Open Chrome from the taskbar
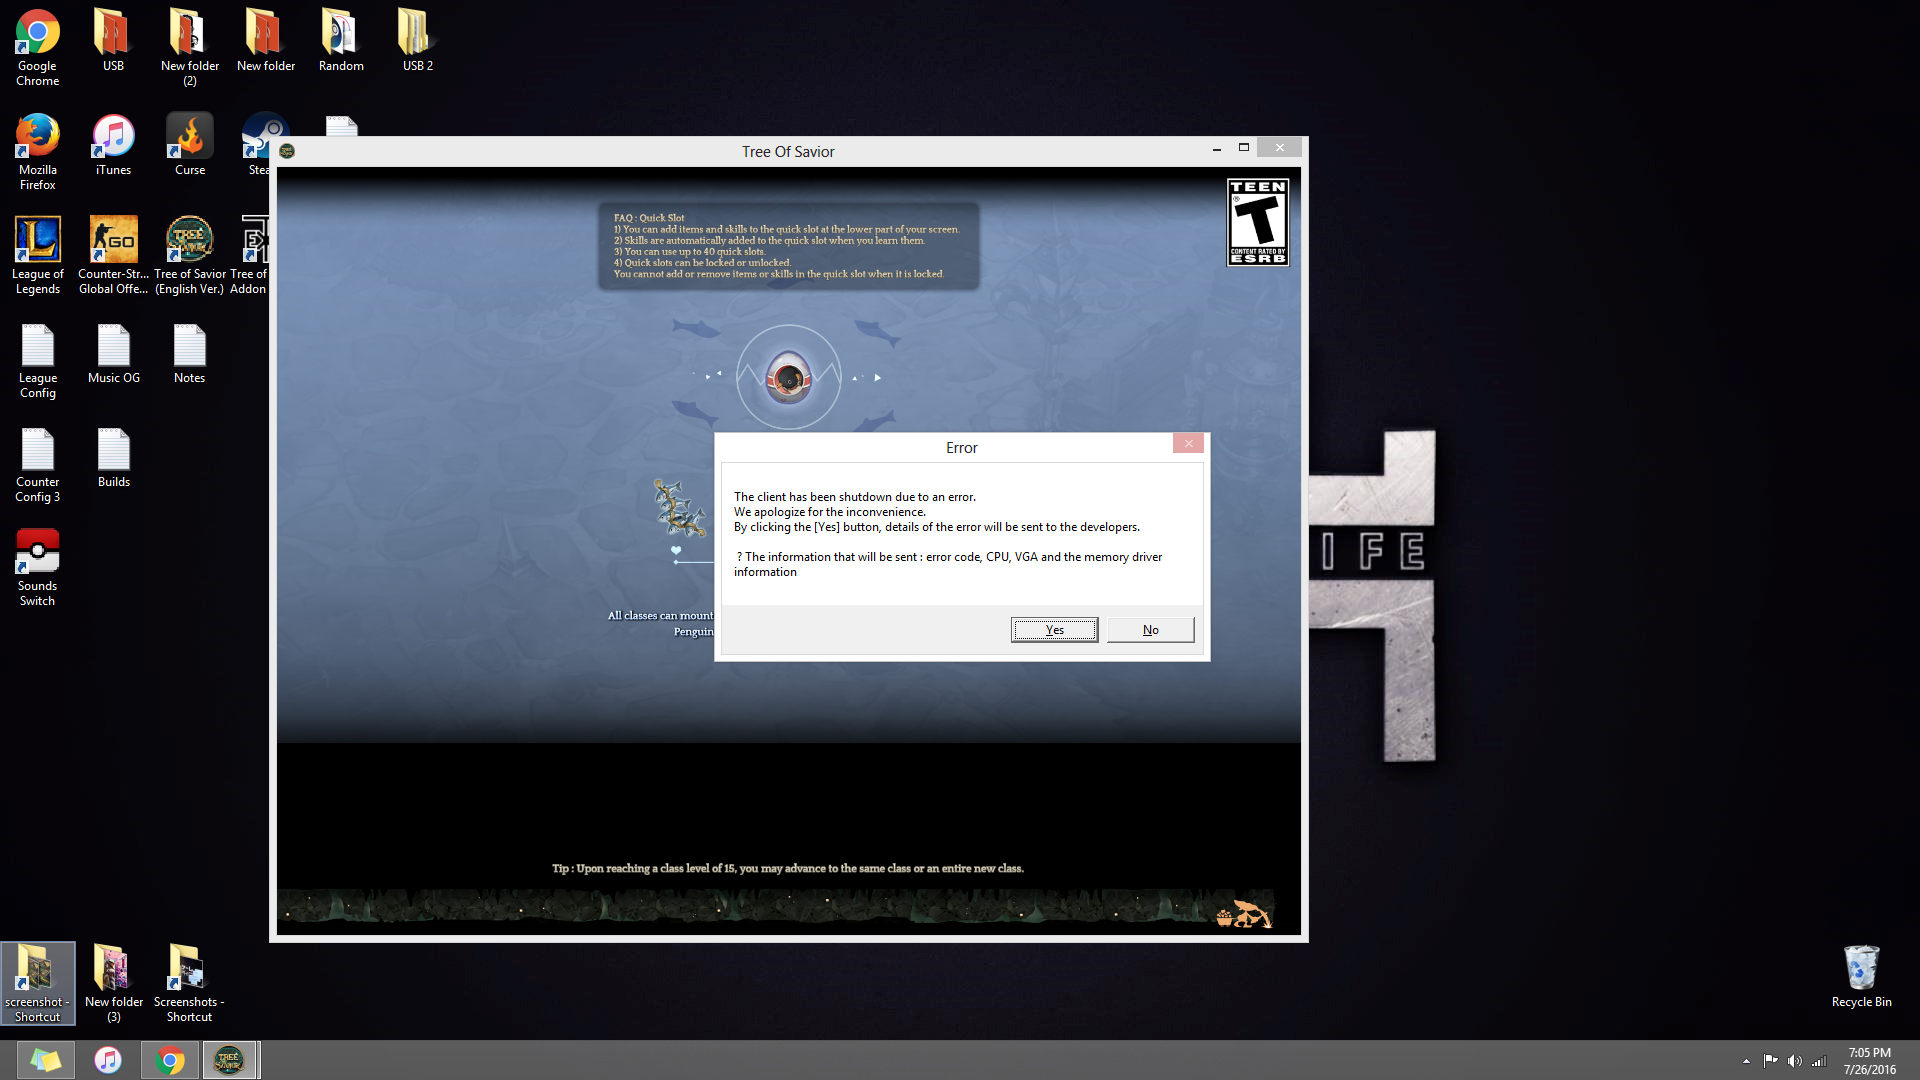 click(170, 1060)
